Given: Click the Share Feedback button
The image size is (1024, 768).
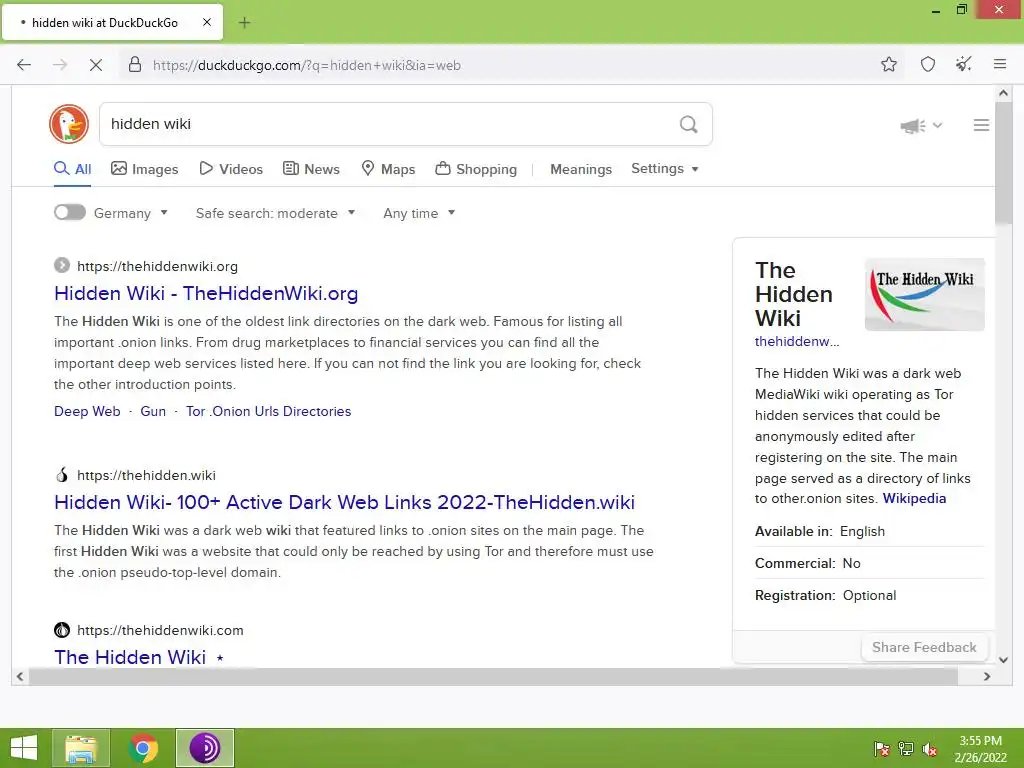Looking at the screenshot, I should tap(924, 647).
